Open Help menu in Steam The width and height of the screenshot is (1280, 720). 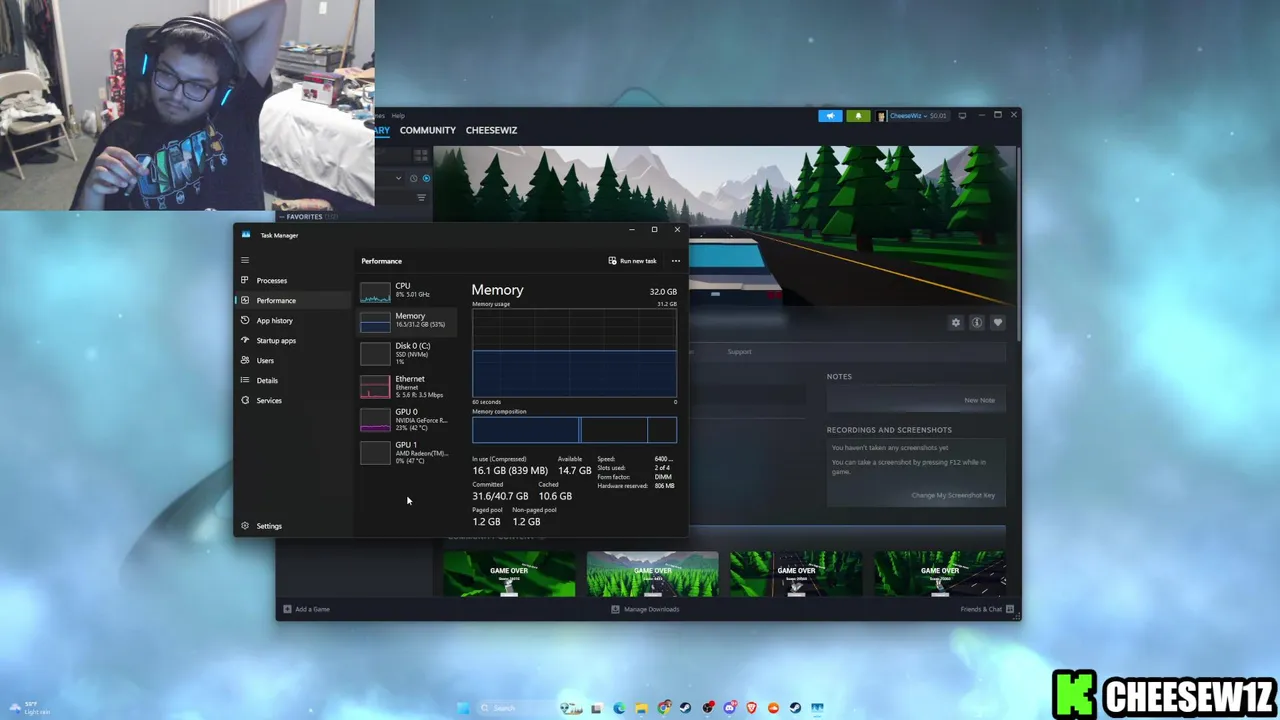(x=398, y=115)
